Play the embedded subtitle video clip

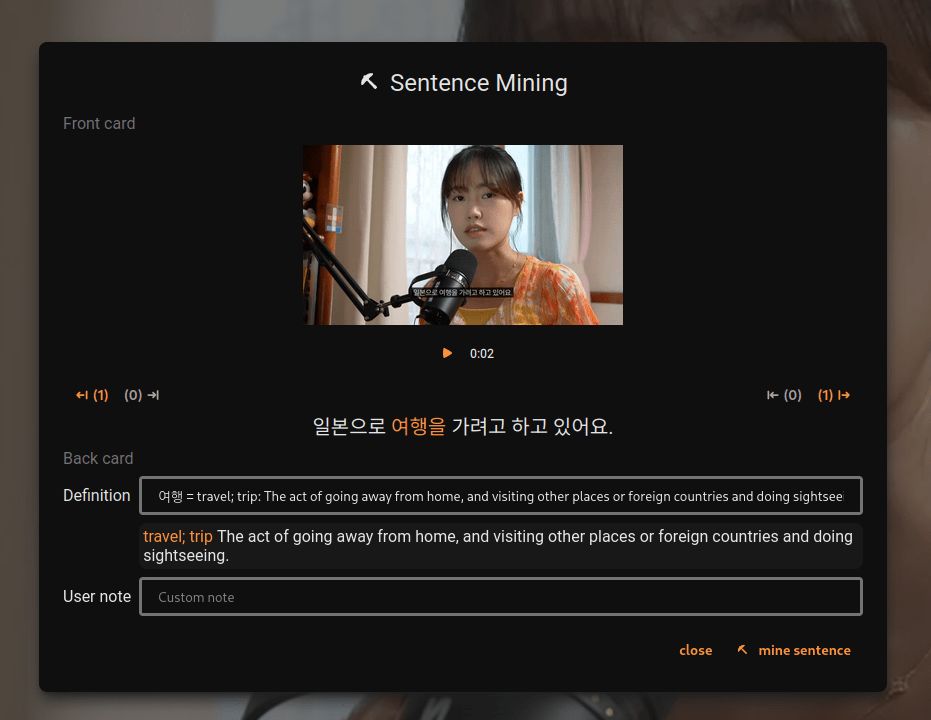pyautogui.click(x=447, y=353)
